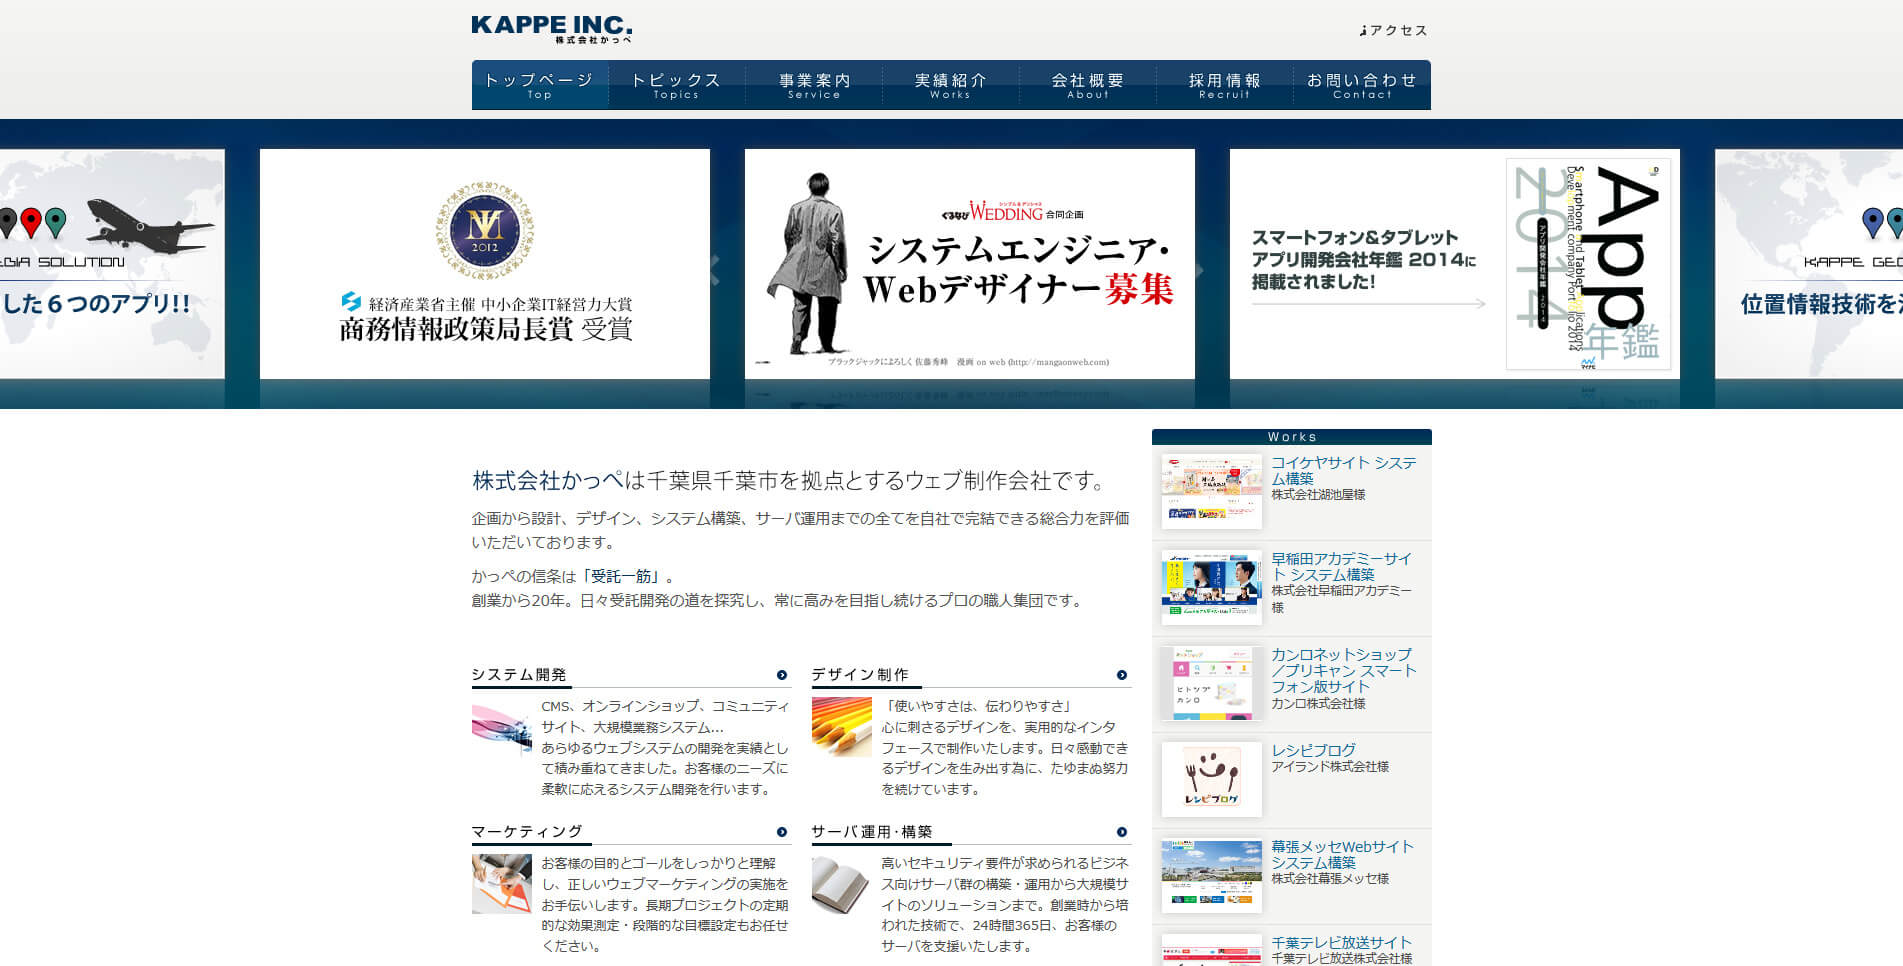Click the carousel next arrow
Screen dimensions: 1903x966
click(x=1199, y=269)
